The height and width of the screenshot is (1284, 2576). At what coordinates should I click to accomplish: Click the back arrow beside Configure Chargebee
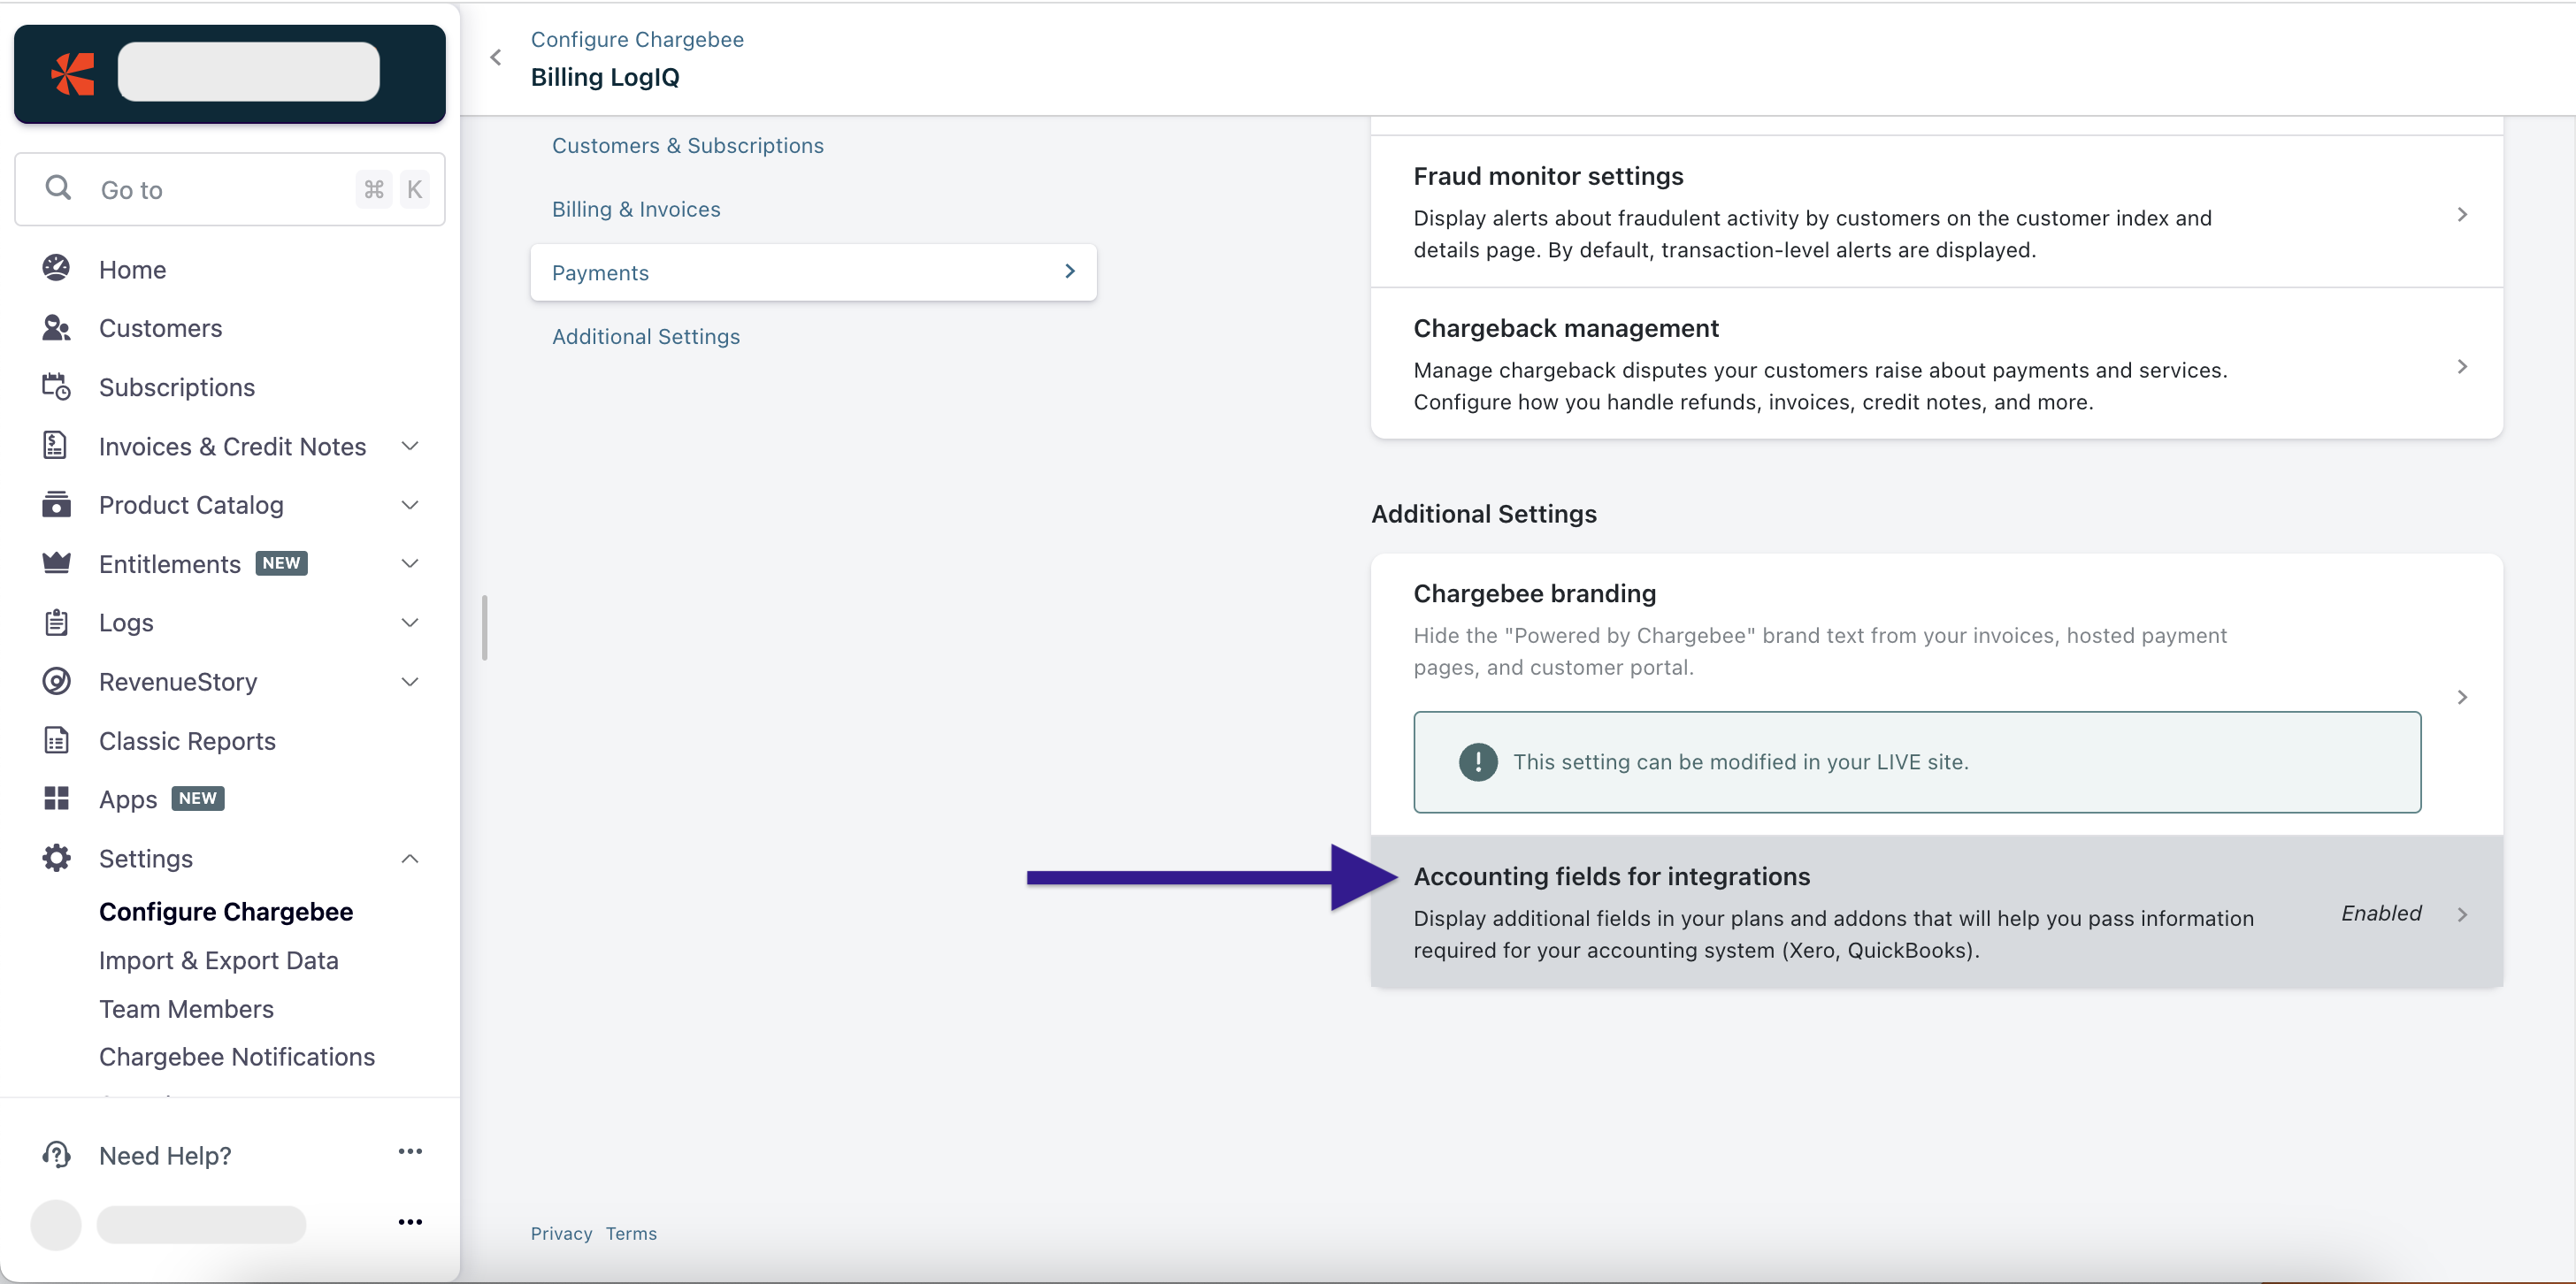(495, 57)
